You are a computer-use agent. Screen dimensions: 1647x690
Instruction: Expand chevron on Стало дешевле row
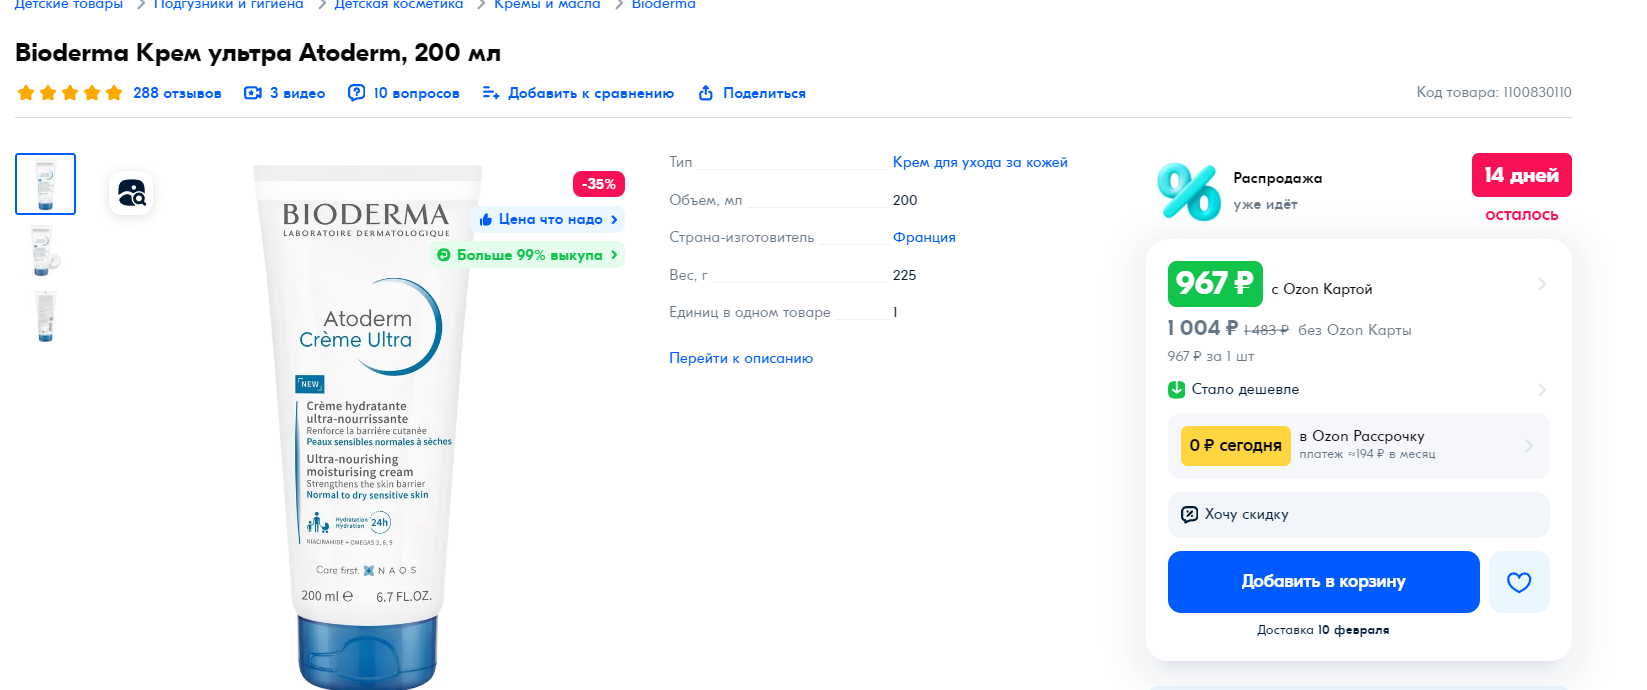pyautogui.click(x=1541, y=389)
